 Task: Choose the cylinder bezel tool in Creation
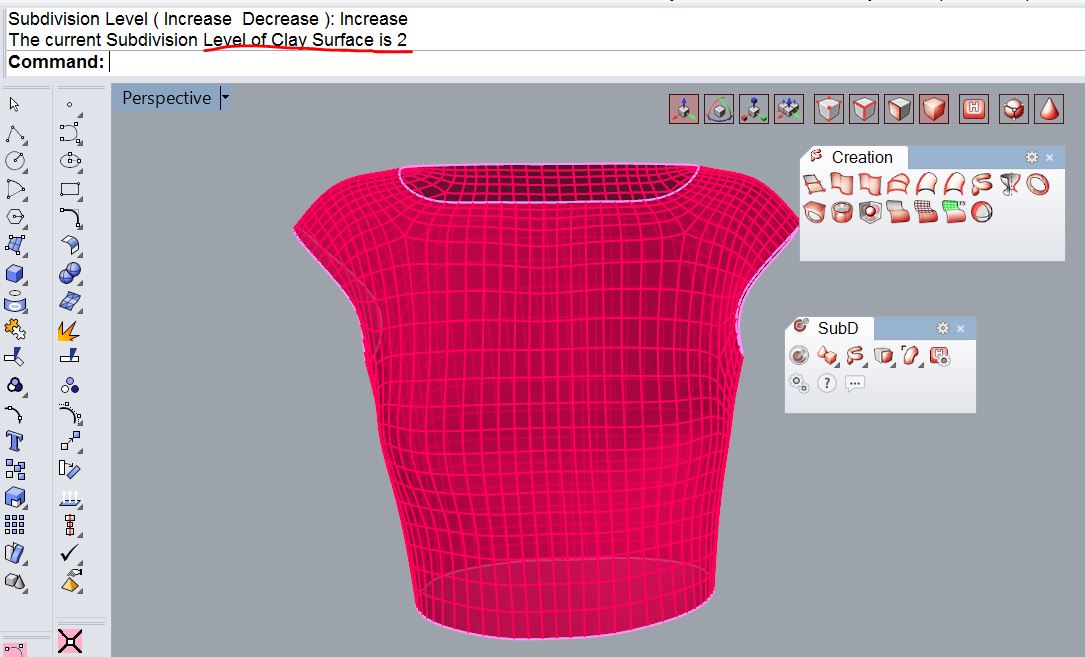coord(842,211)
